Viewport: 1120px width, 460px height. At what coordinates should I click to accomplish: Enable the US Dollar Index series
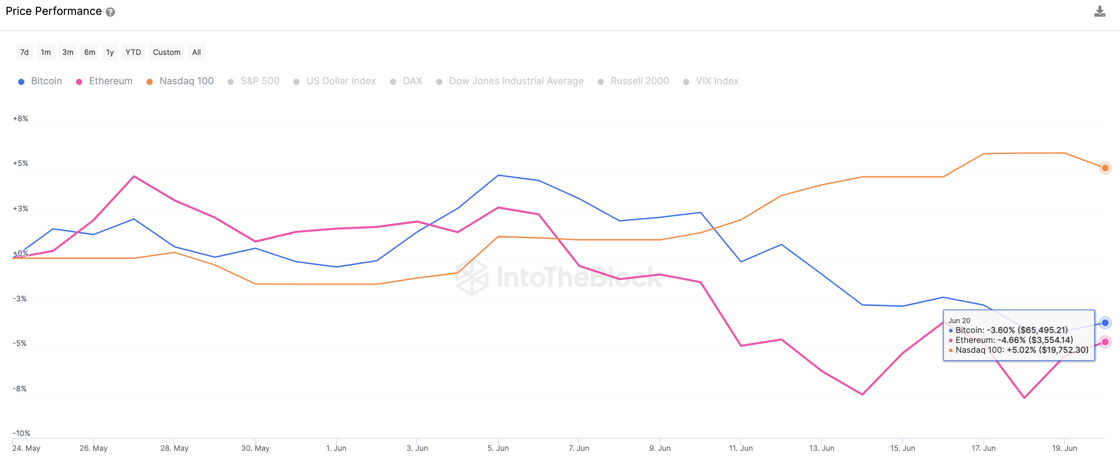click(x=334, y=81)
